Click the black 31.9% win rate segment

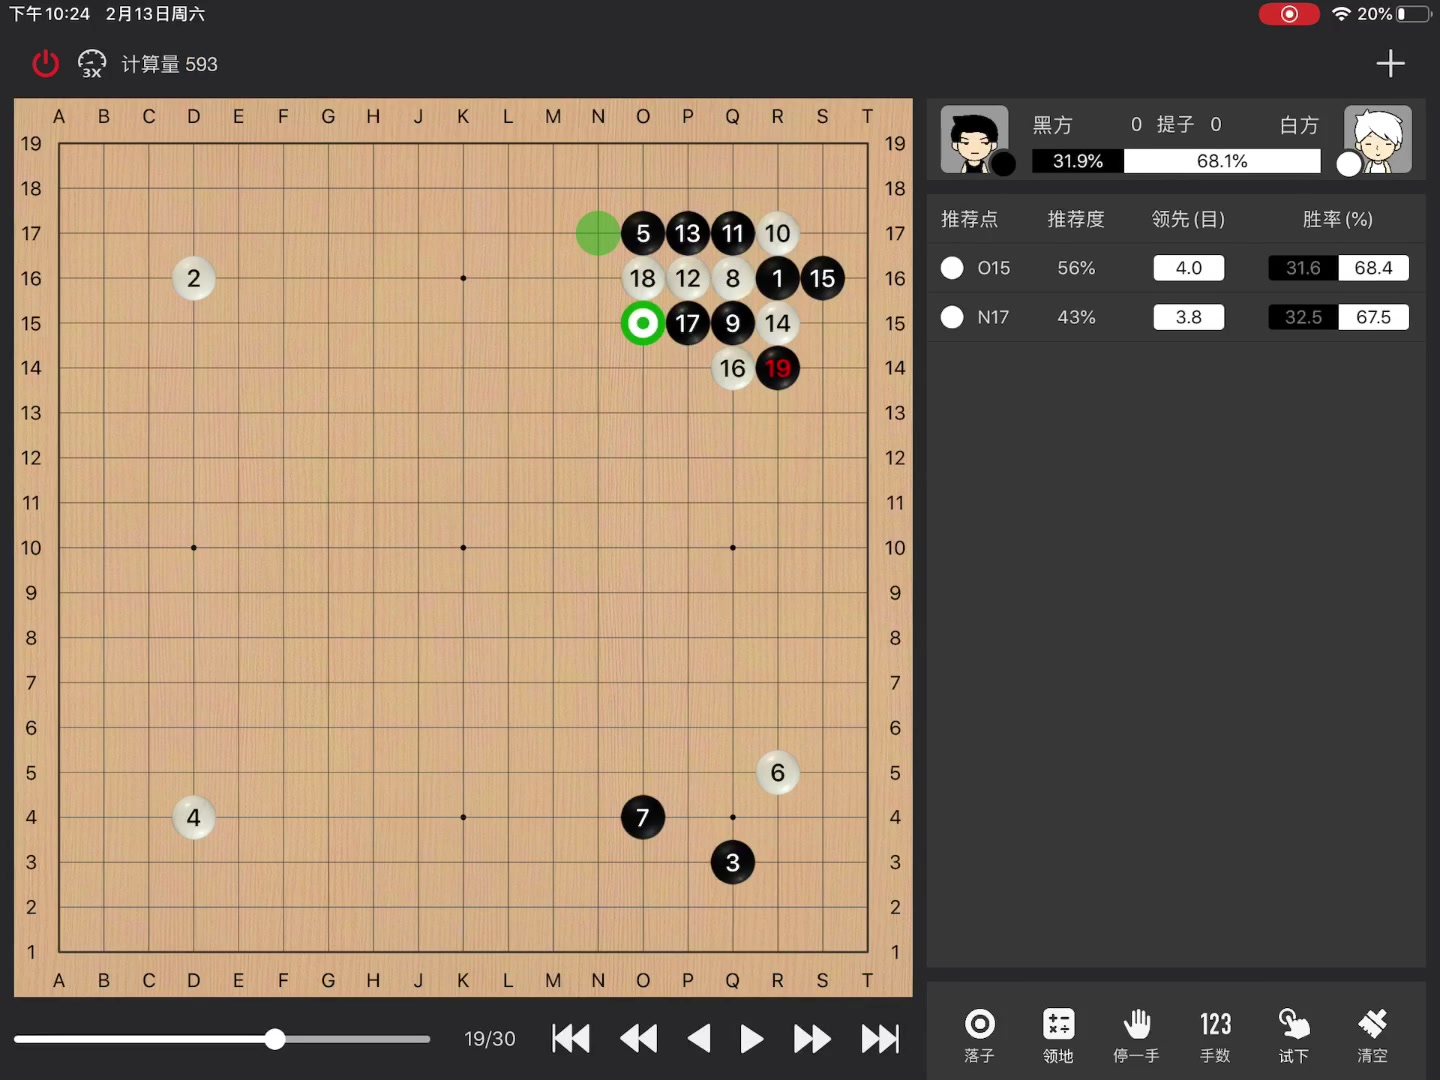tap(1078, 161)
